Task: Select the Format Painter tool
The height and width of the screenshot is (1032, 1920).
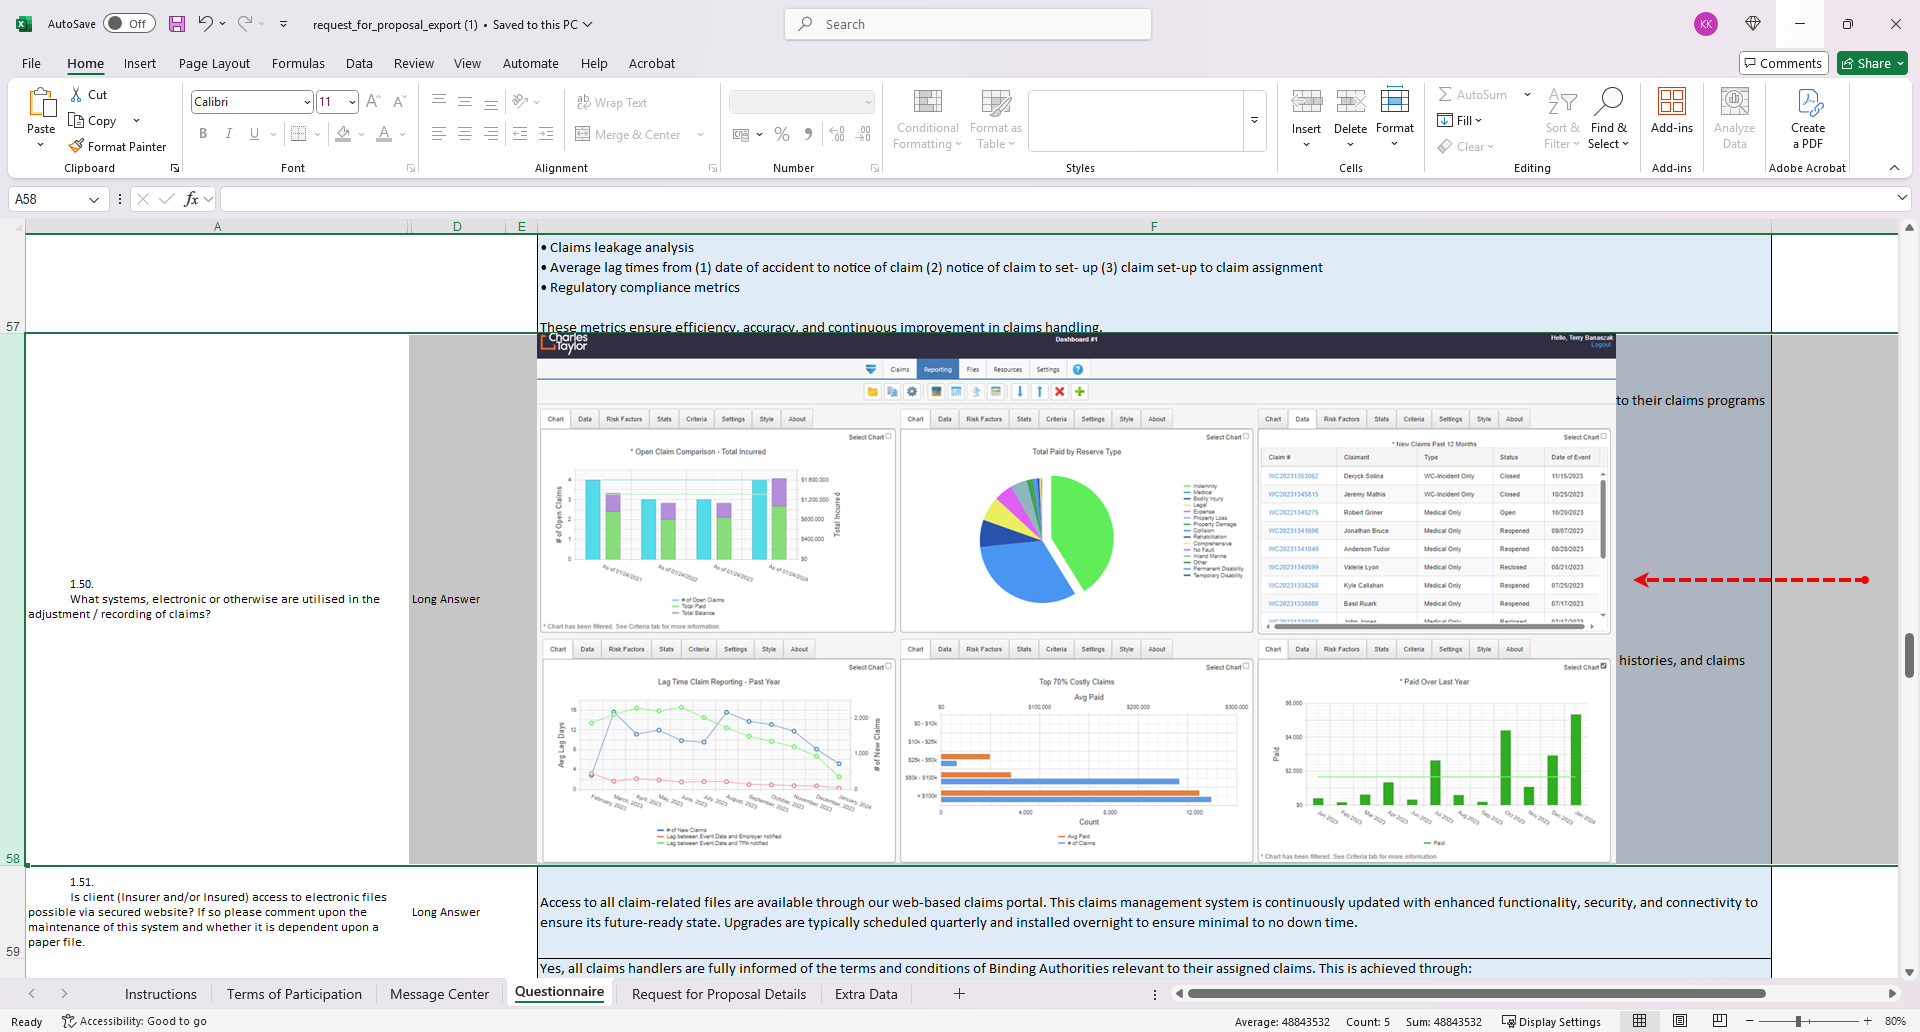Action: 118,146
